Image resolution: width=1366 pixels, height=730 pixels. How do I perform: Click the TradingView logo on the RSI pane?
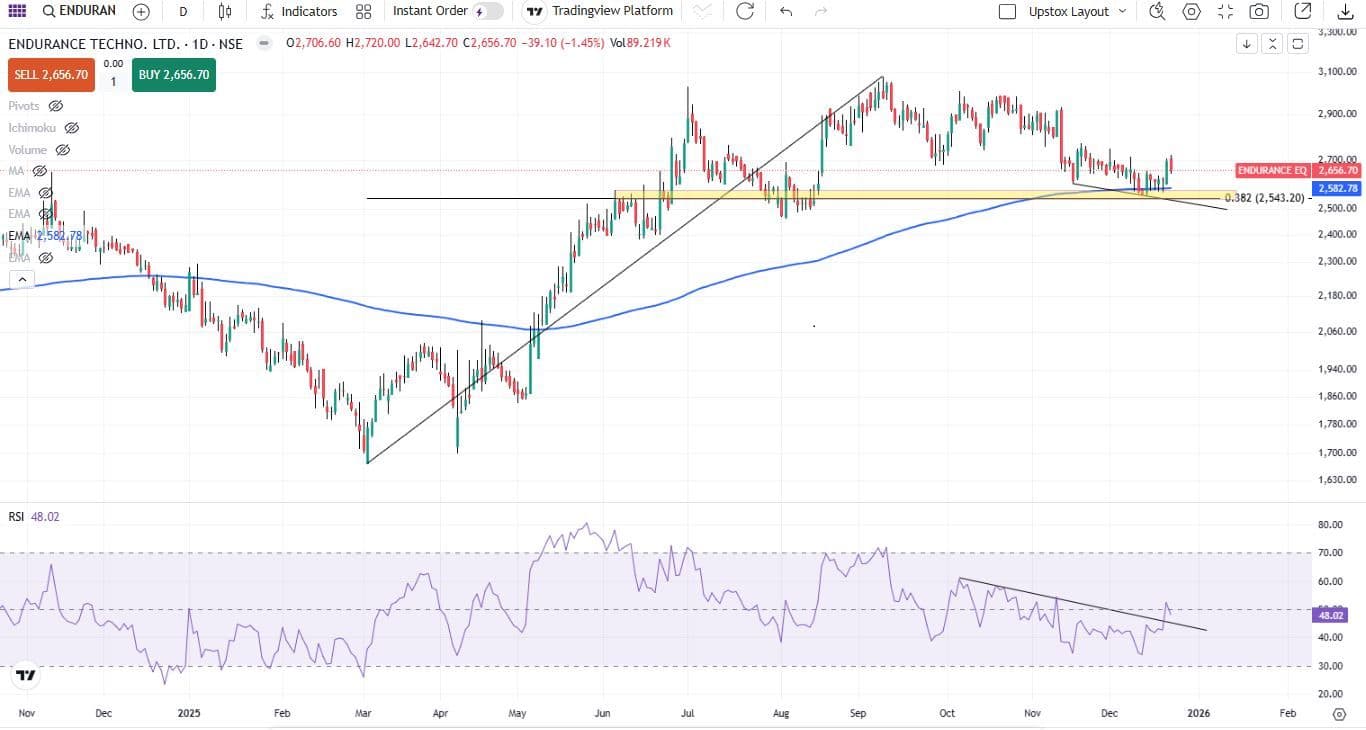click(x=26, y=675)
